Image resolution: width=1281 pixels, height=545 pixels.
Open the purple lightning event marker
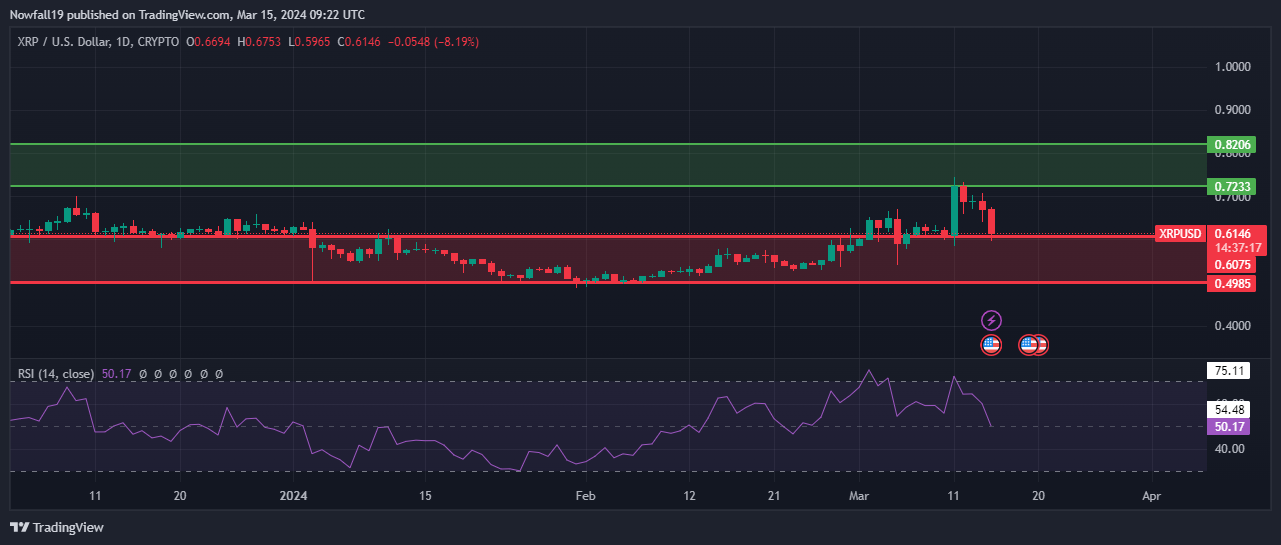(x=991, y=320)
